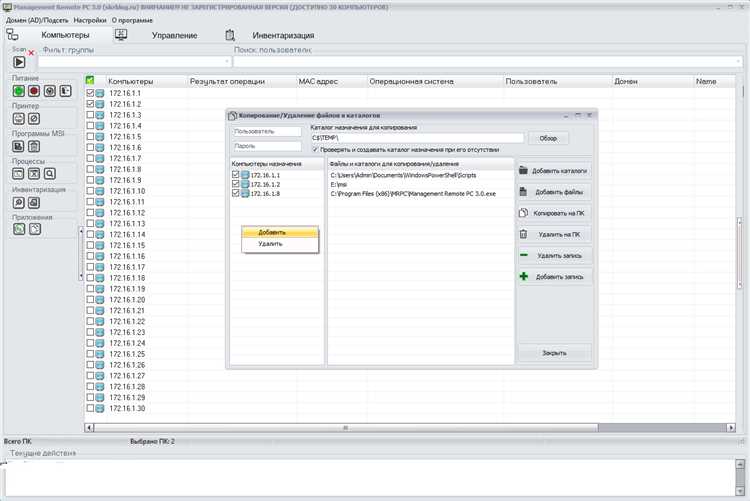Open the Домен (AD)/Подсеть menu

coord(37,21)
